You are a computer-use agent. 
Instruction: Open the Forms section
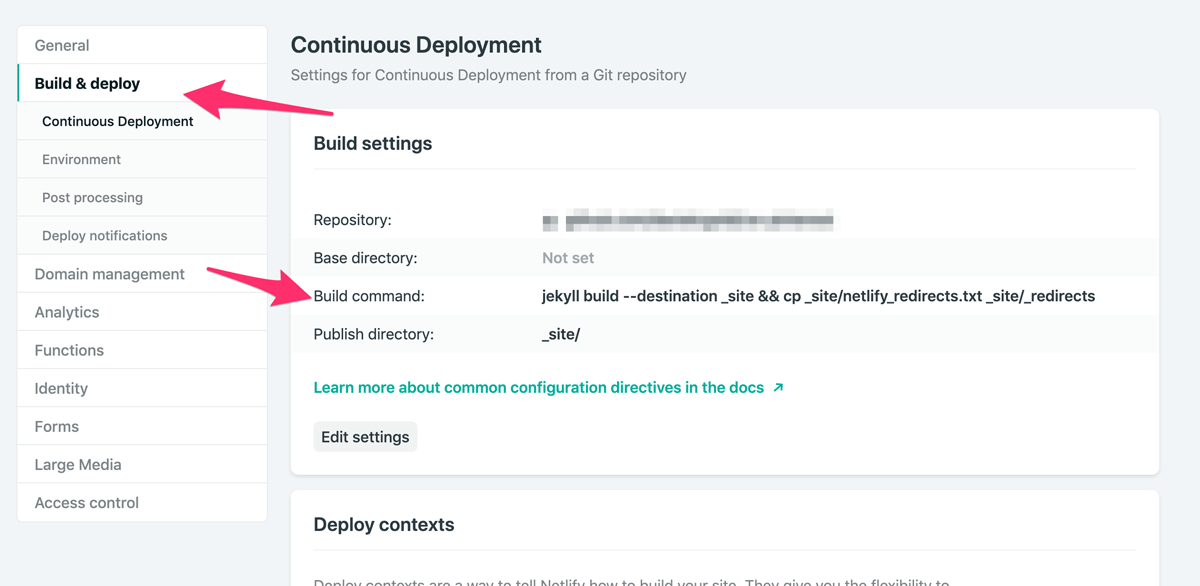coord(56,426)
